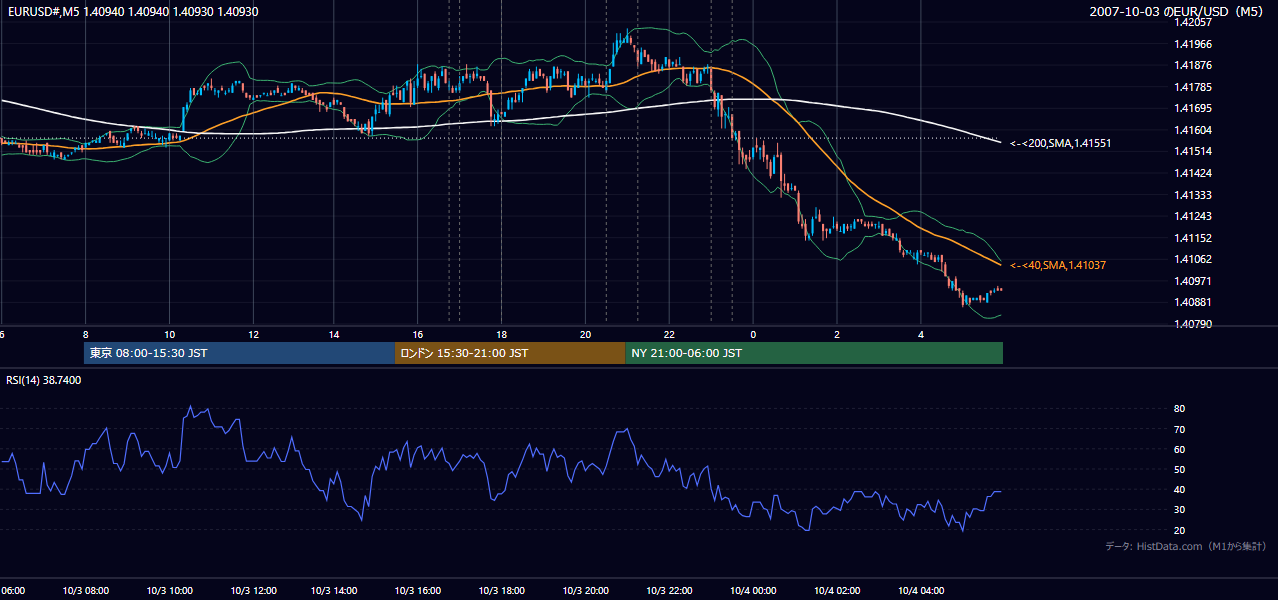Click price axis value 1.41785
This screenshot has height=600, width=1278.
[x=1193, y=87]
